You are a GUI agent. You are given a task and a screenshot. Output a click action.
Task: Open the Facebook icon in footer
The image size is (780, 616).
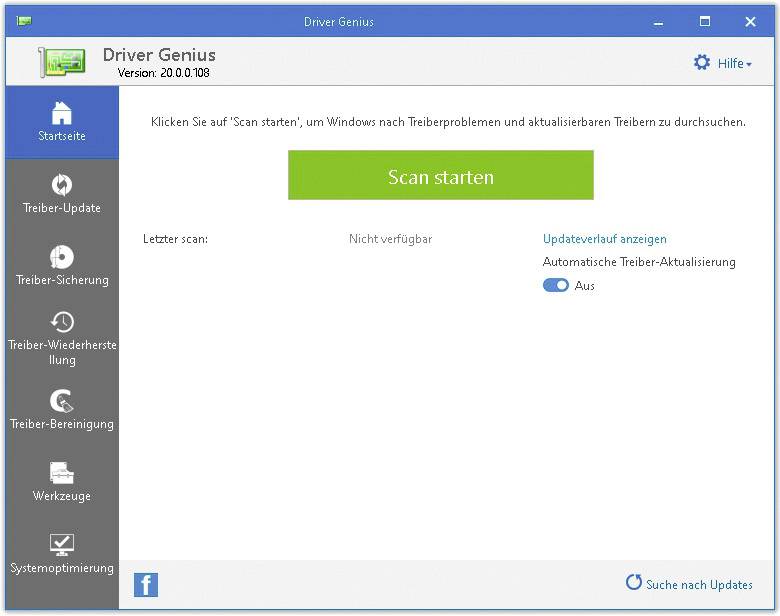tap(146, 585)
